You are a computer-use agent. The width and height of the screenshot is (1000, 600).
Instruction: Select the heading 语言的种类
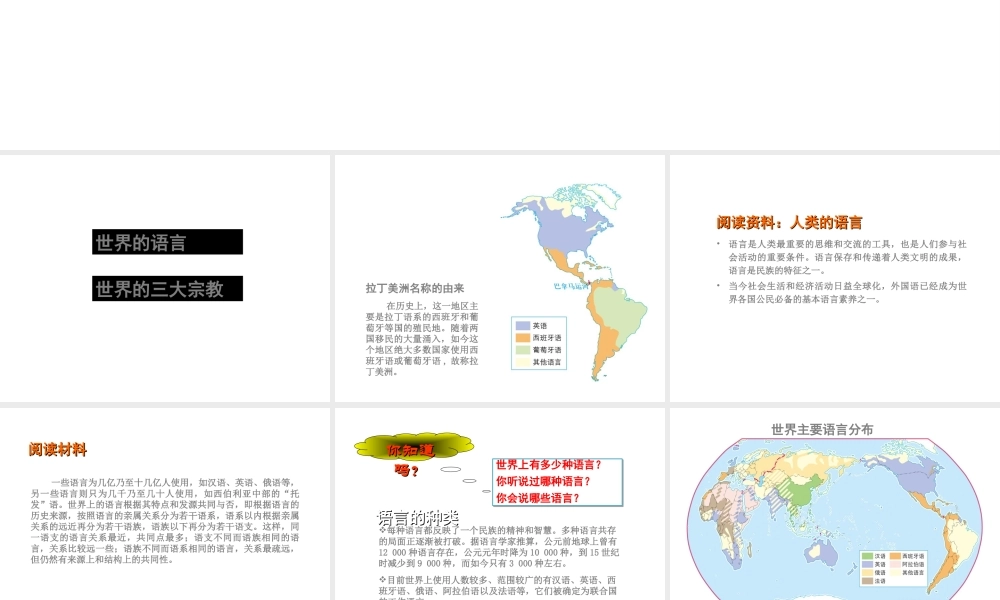[418, 517]
